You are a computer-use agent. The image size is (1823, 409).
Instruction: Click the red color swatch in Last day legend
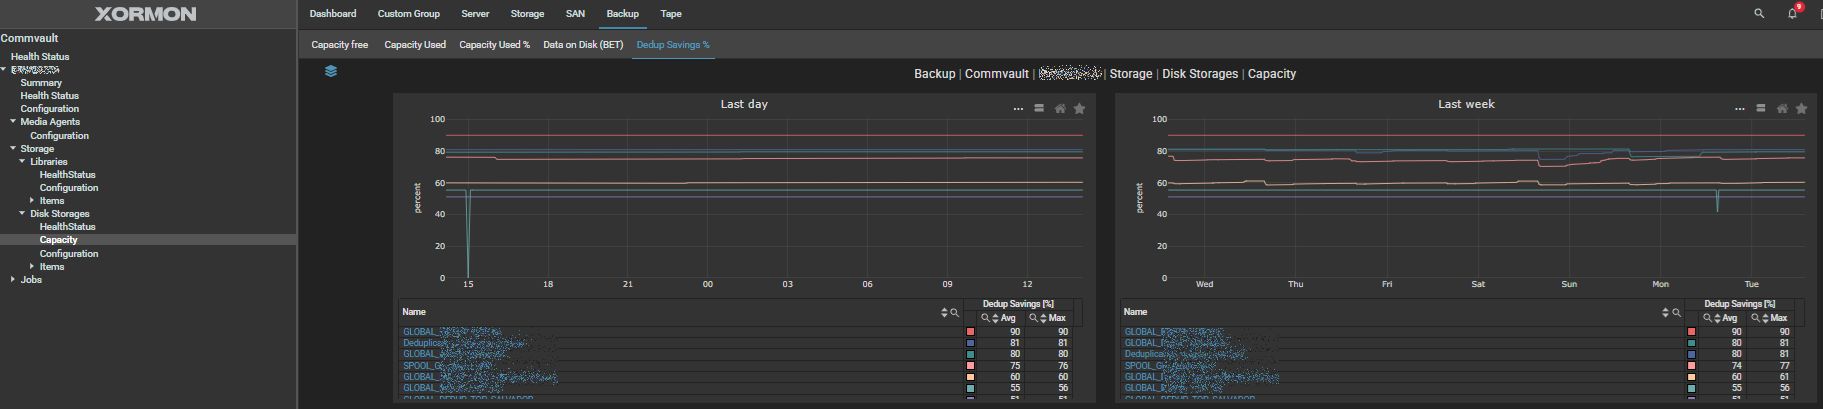click(970, 332)
